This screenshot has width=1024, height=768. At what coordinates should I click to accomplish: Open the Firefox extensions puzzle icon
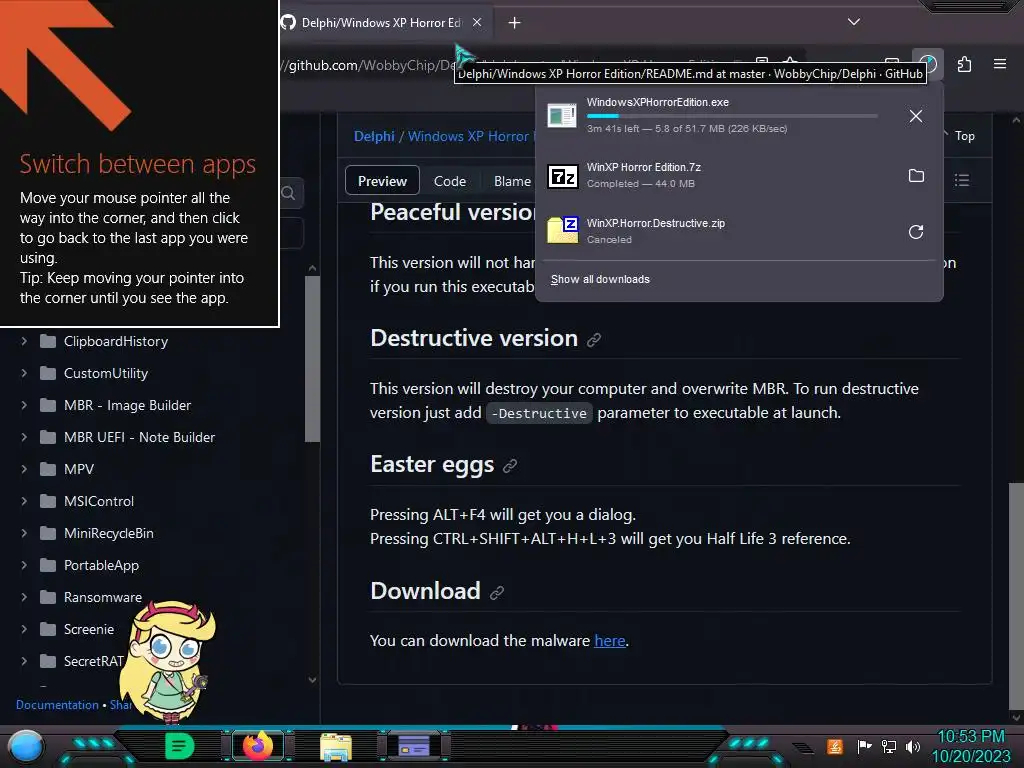(x=964, y=64)
